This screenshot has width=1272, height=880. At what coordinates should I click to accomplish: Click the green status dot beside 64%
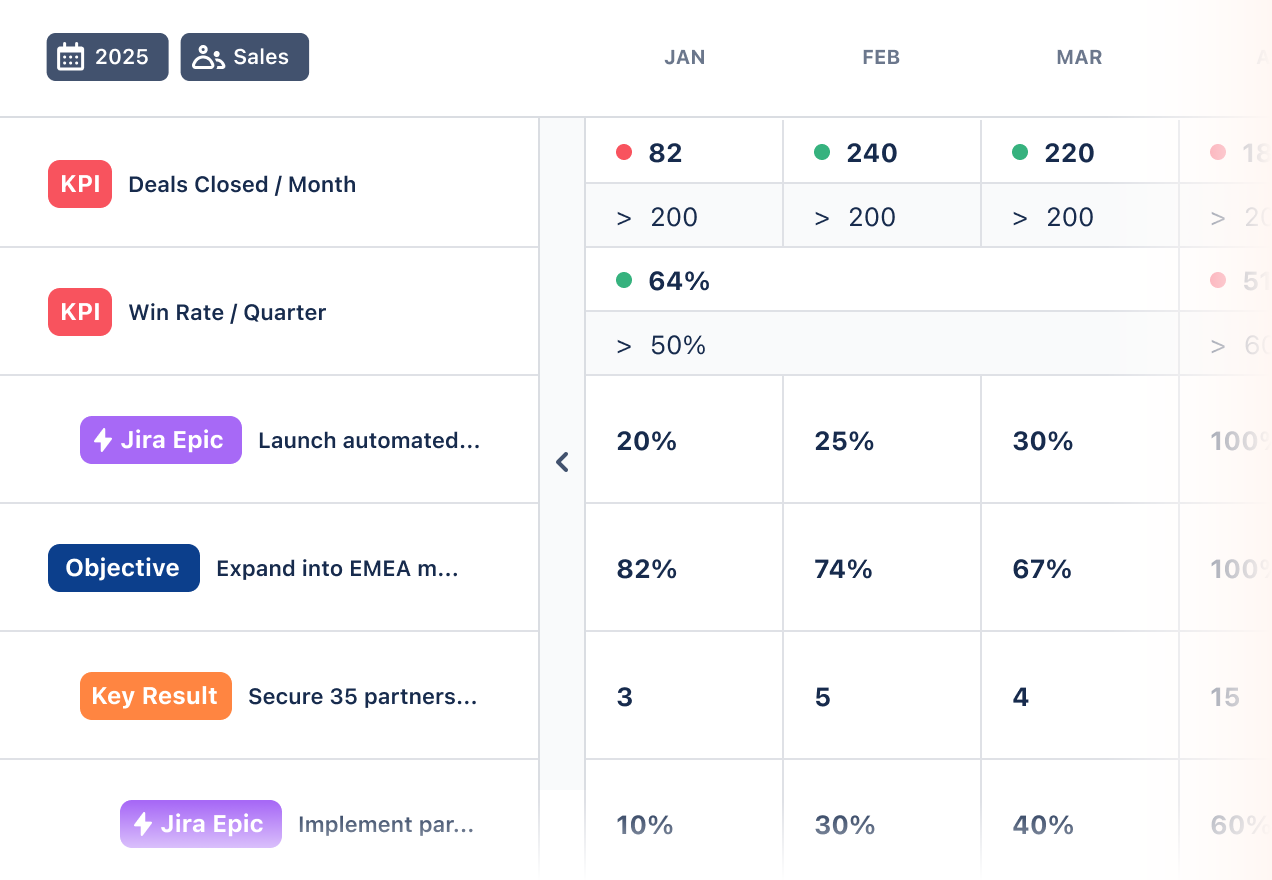(x=624, y=280)
